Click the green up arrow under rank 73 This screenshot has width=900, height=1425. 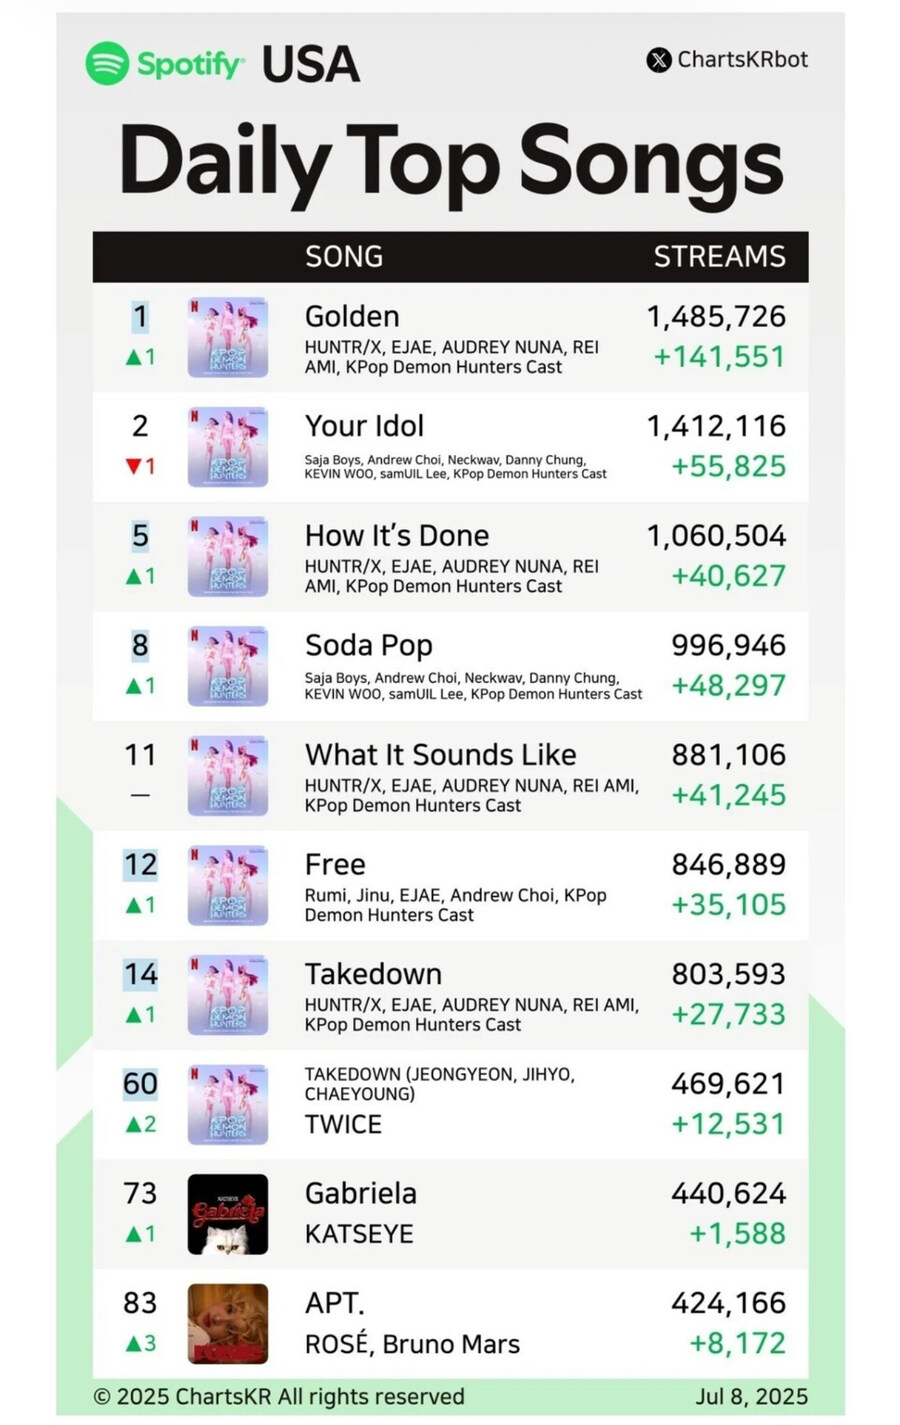[x=133, y=1234]
